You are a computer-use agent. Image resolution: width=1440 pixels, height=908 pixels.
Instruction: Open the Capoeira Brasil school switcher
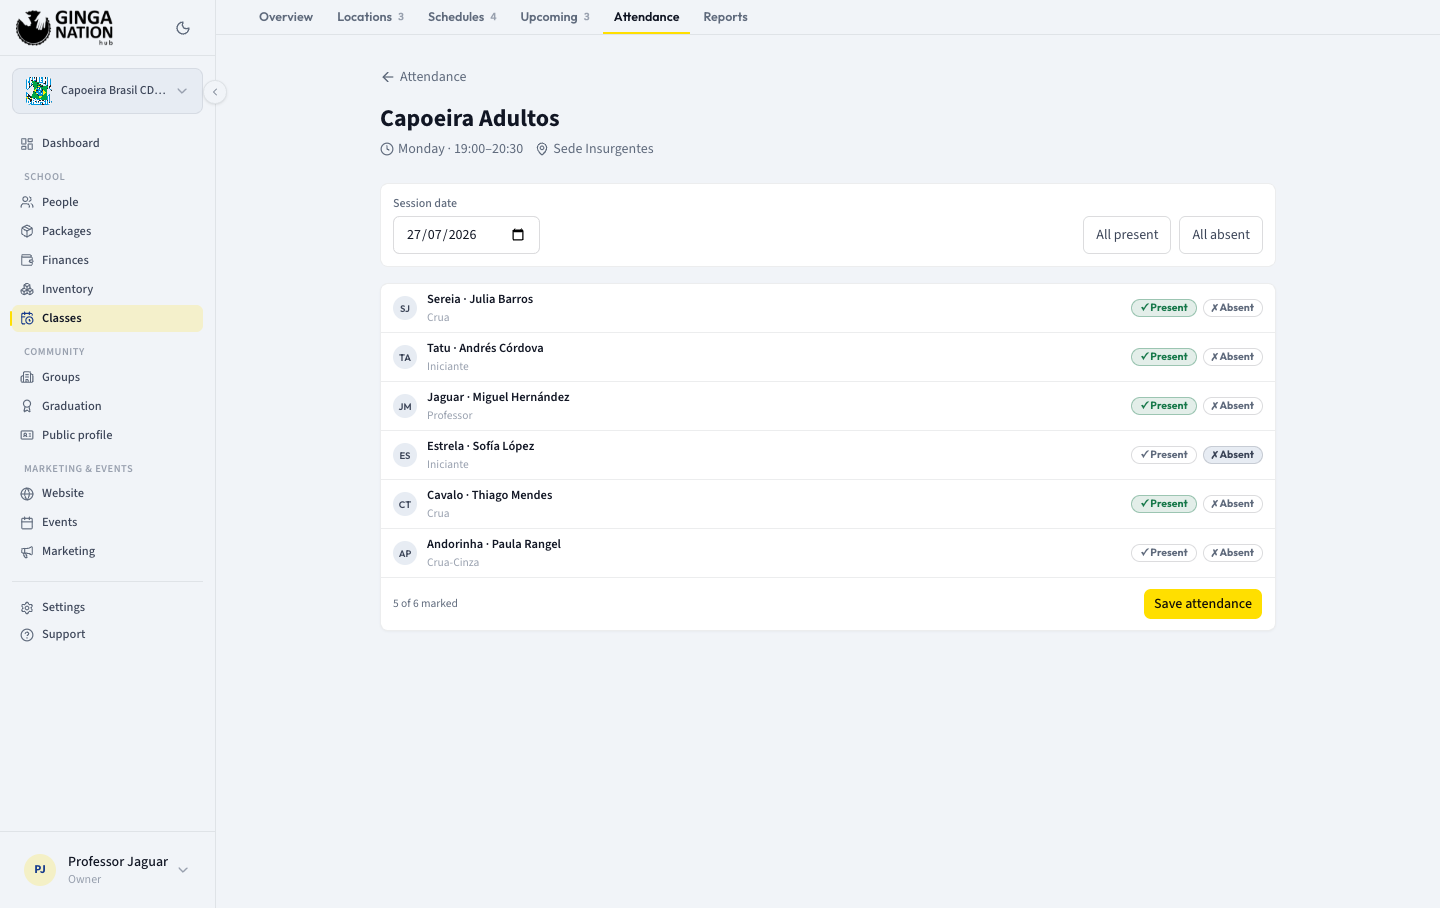pos(107,91)
